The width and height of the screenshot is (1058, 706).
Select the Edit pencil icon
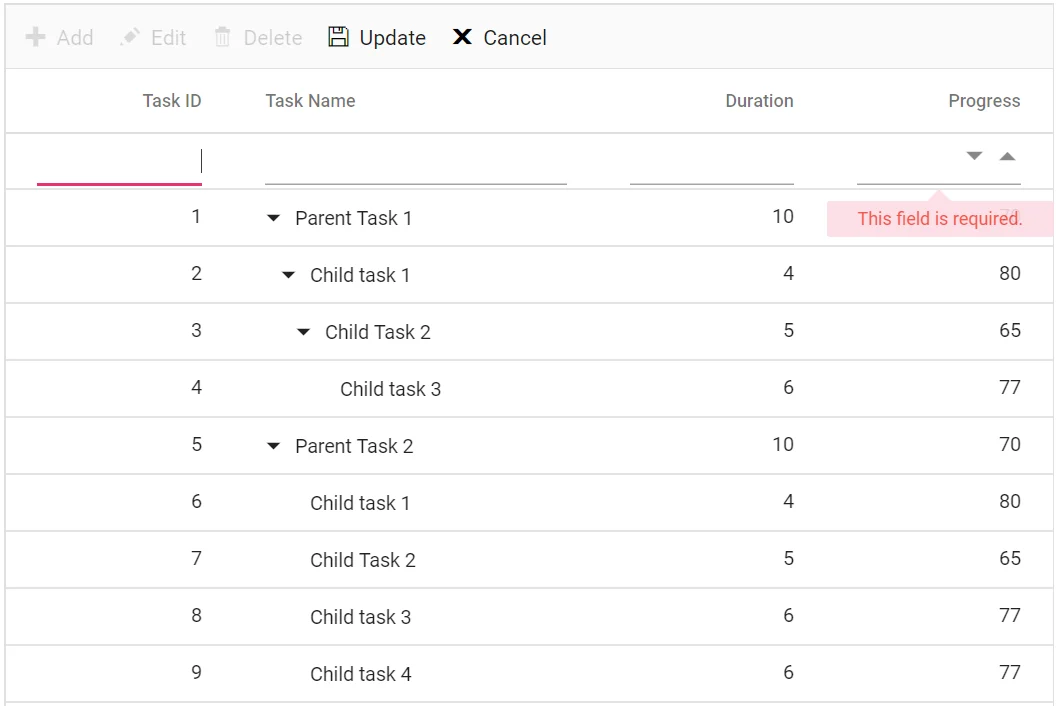[x=130, y=37]
